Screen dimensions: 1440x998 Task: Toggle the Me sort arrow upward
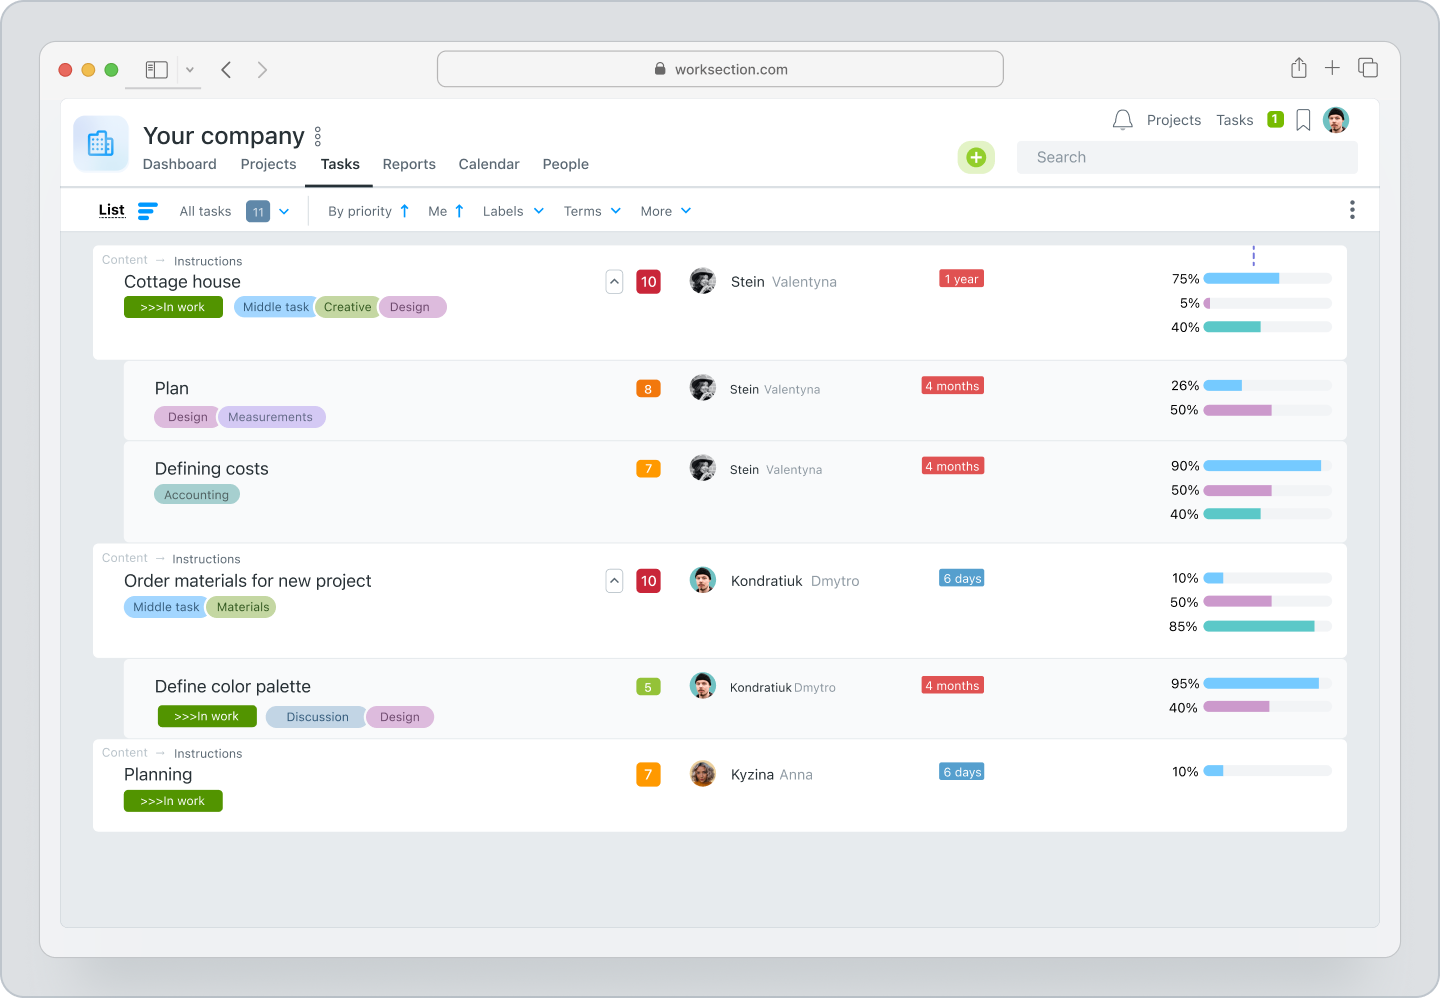[459, 210]
